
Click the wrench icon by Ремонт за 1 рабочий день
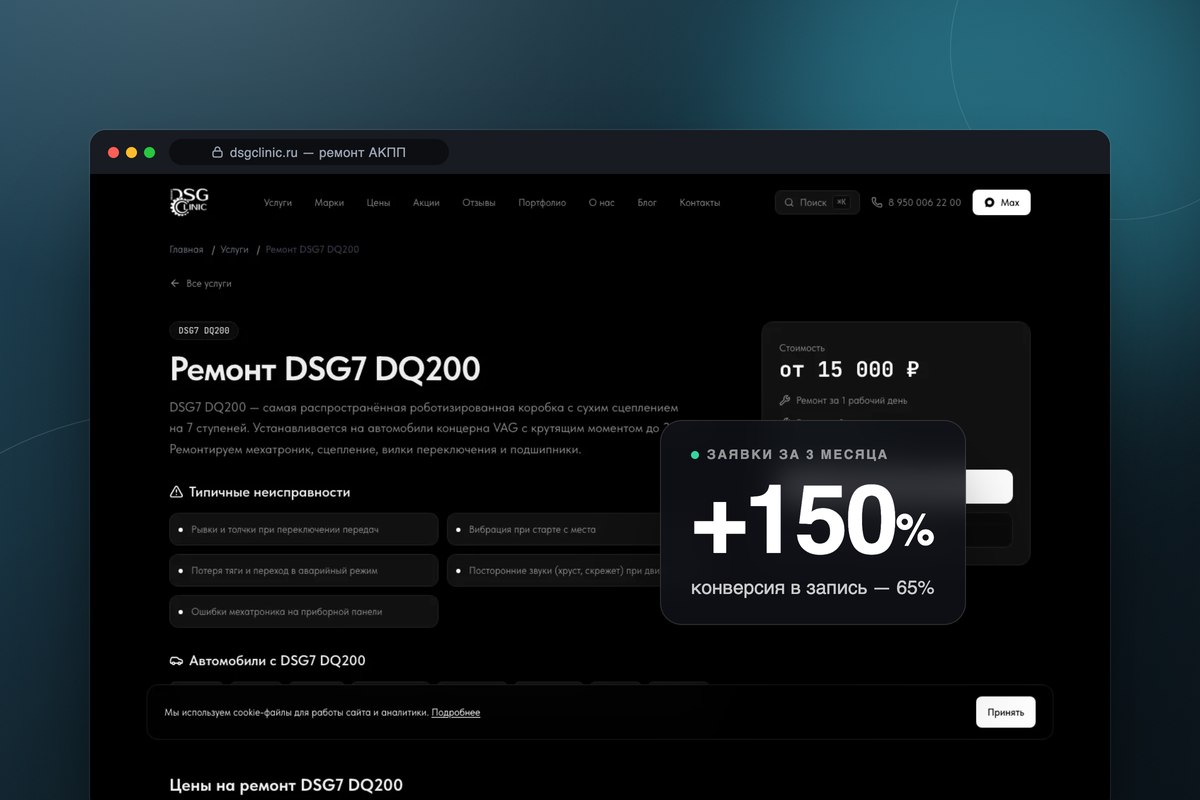pos(784,400)
